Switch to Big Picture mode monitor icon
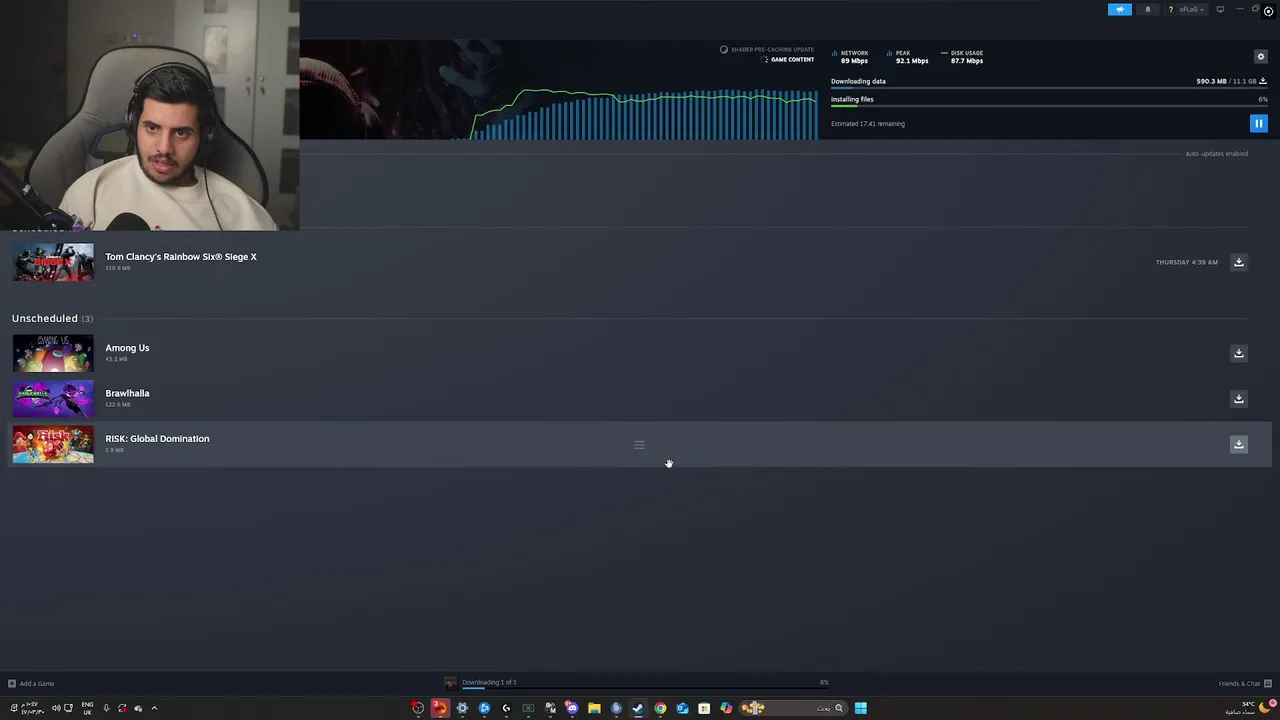 [1220, 9]
